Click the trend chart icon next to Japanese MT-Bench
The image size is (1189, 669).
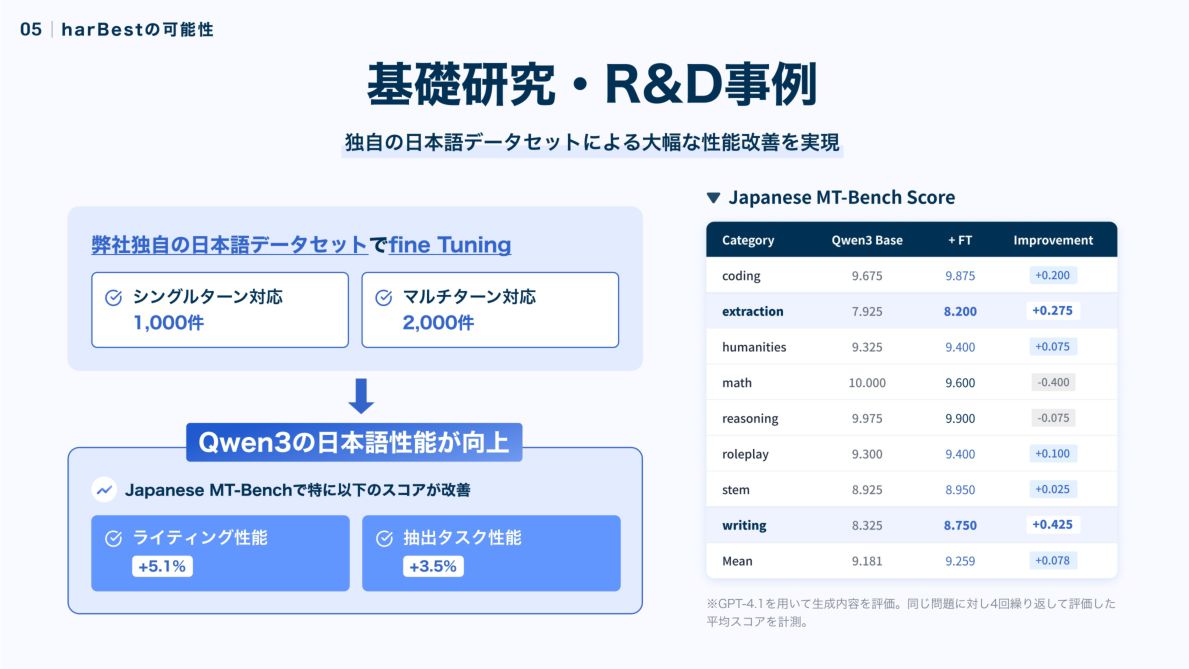[104, 490]
